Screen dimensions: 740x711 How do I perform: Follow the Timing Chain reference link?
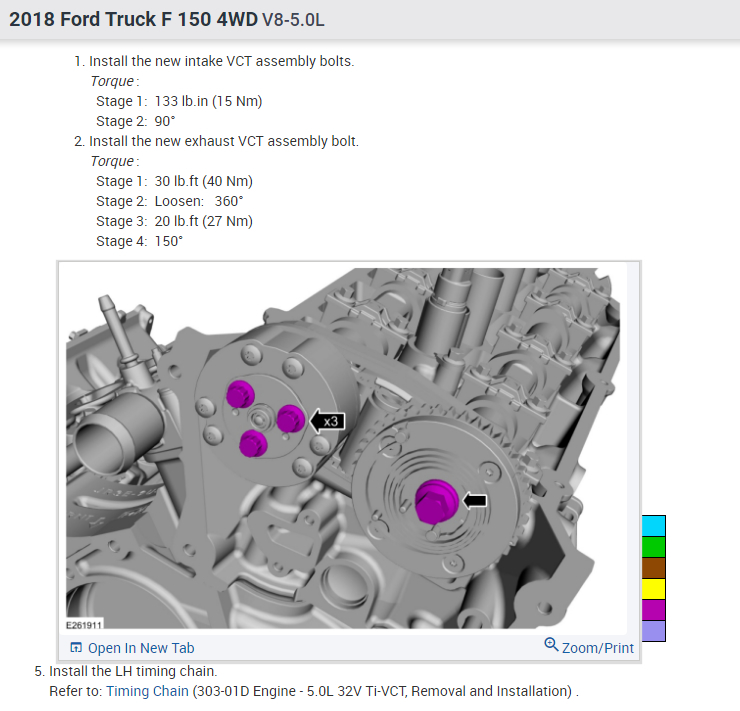tap(147, 691)
